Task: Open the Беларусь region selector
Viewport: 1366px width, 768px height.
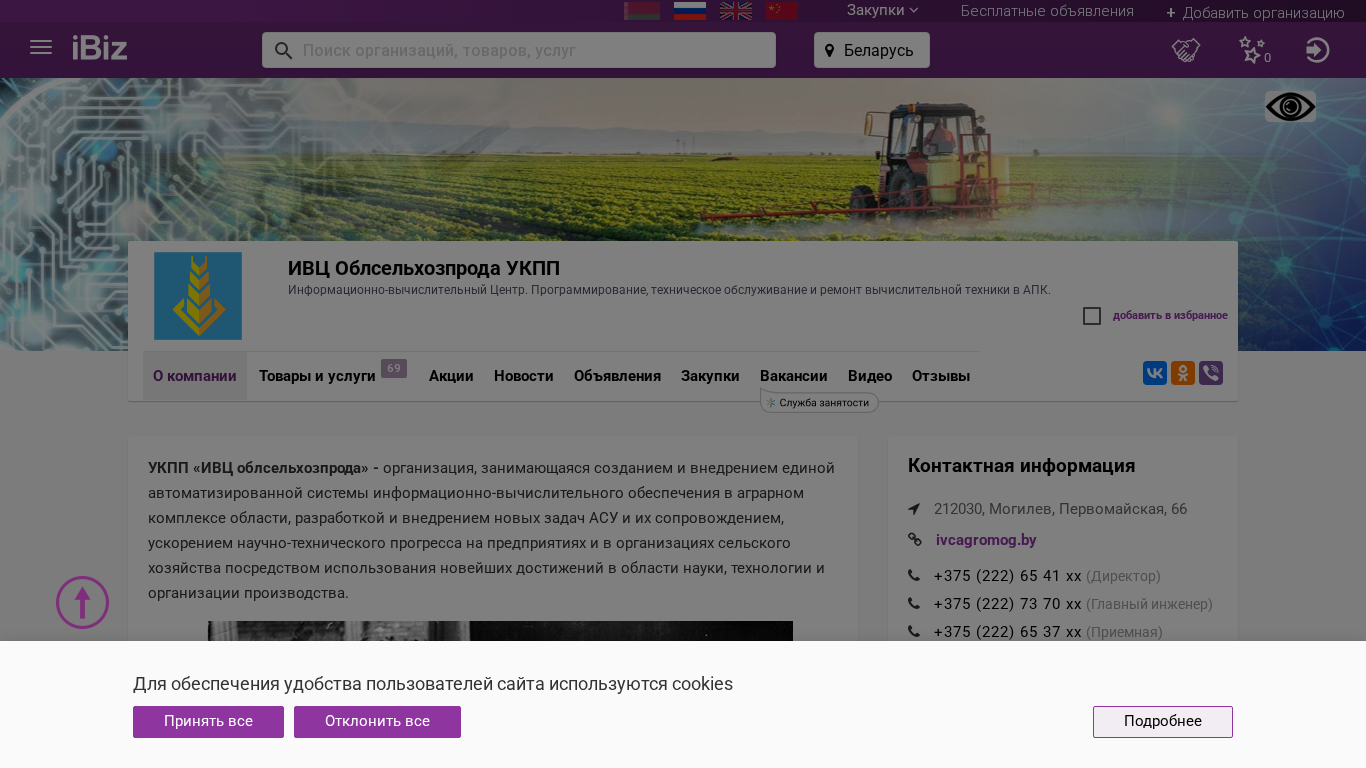Action: click(x=872, y=50)
